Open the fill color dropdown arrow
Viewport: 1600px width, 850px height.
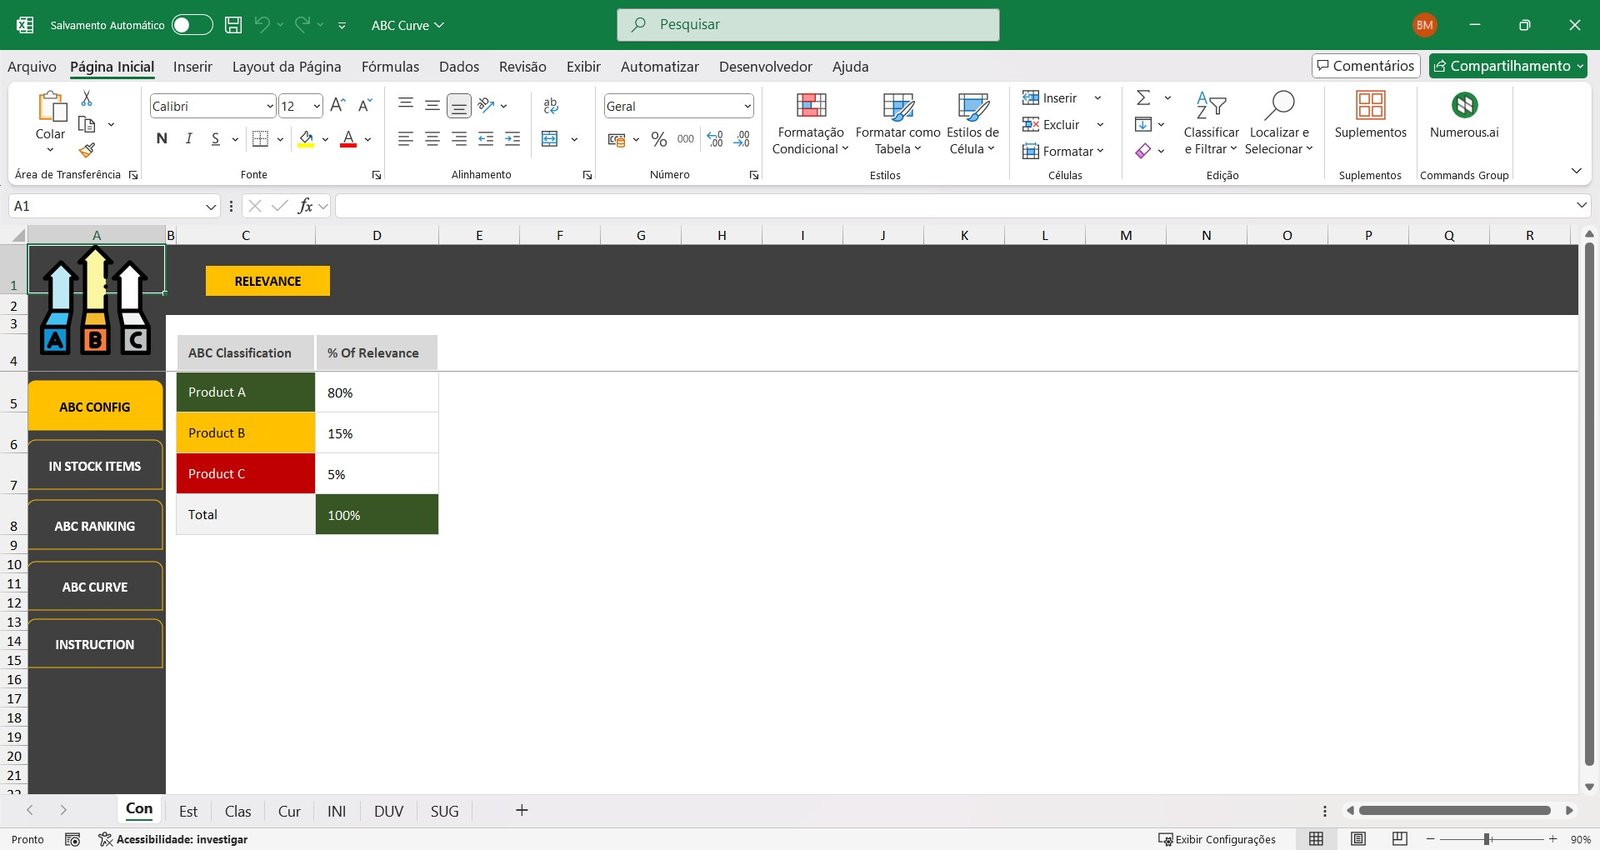(325, 140)
